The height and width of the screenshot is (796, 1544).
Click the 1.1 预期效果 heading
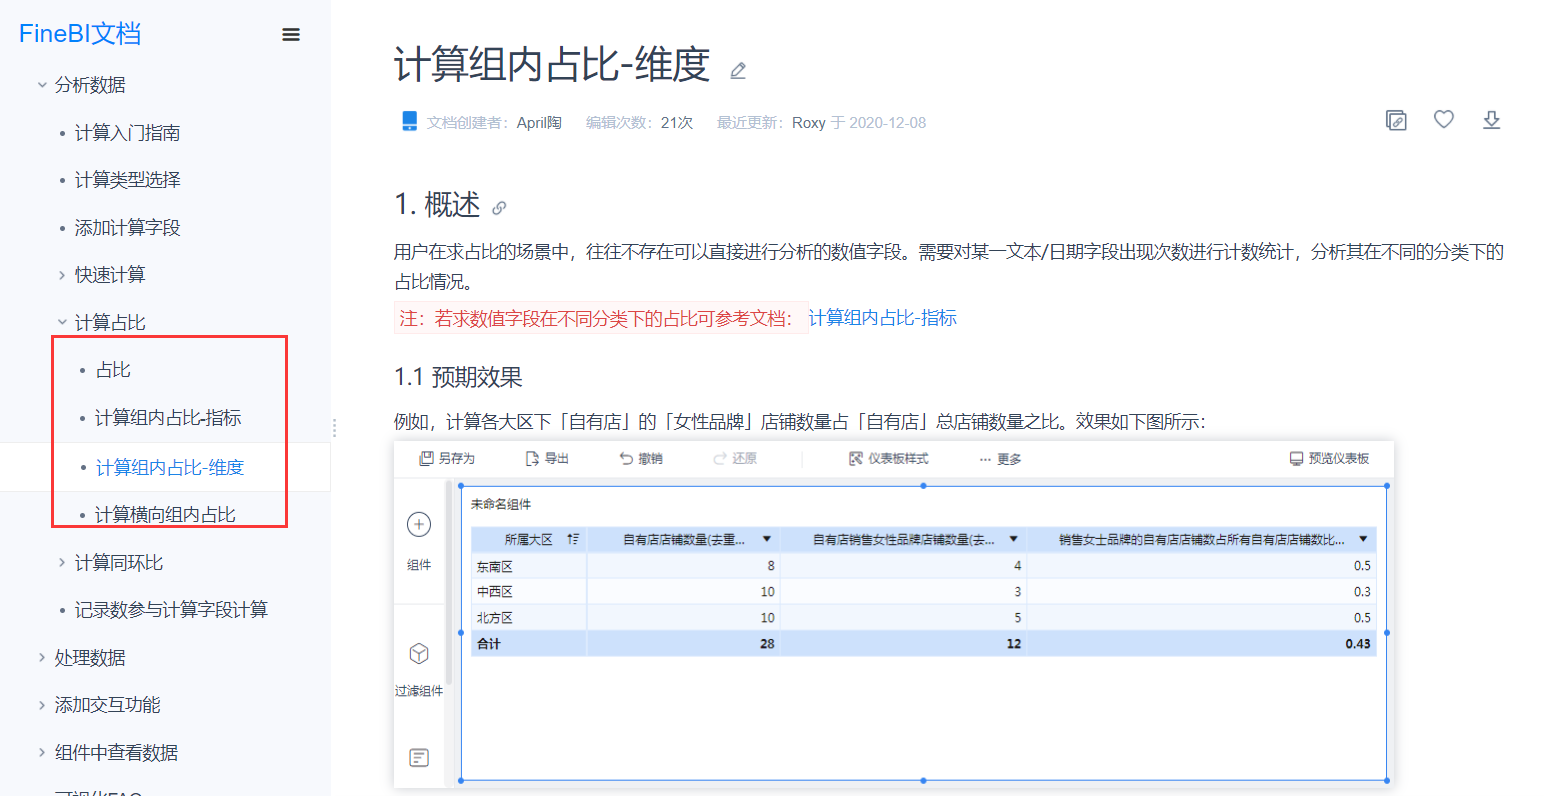click(458, 377)
